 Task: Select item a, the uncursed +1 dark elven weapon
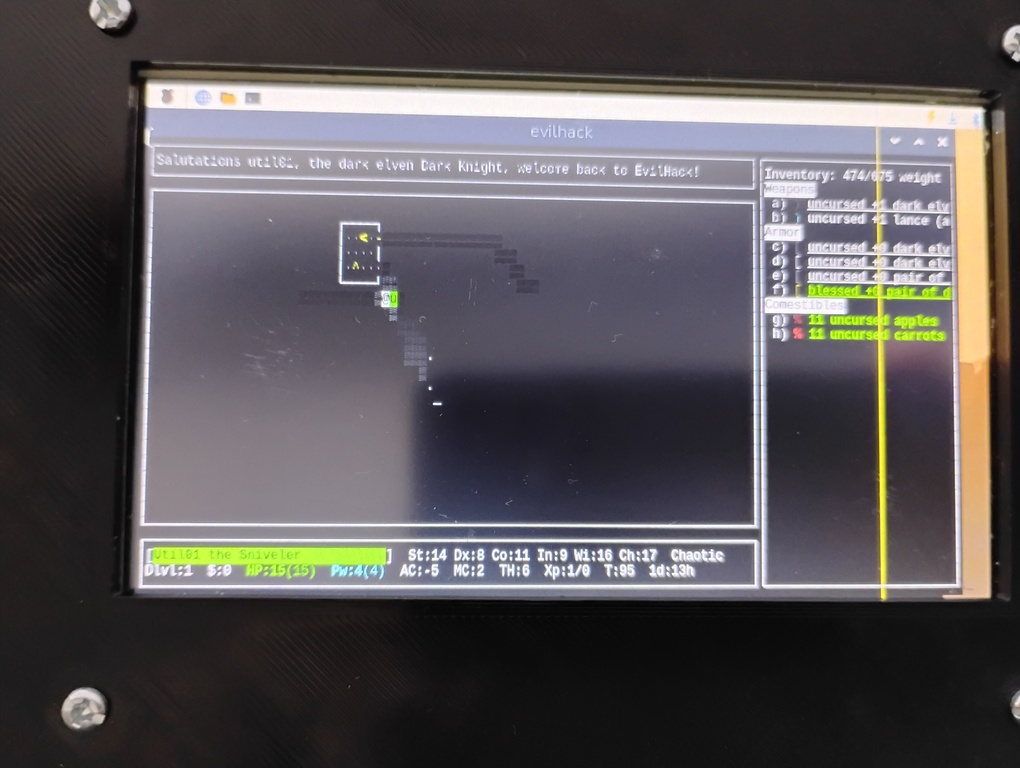pyautogui.click(x=860, y=204)
